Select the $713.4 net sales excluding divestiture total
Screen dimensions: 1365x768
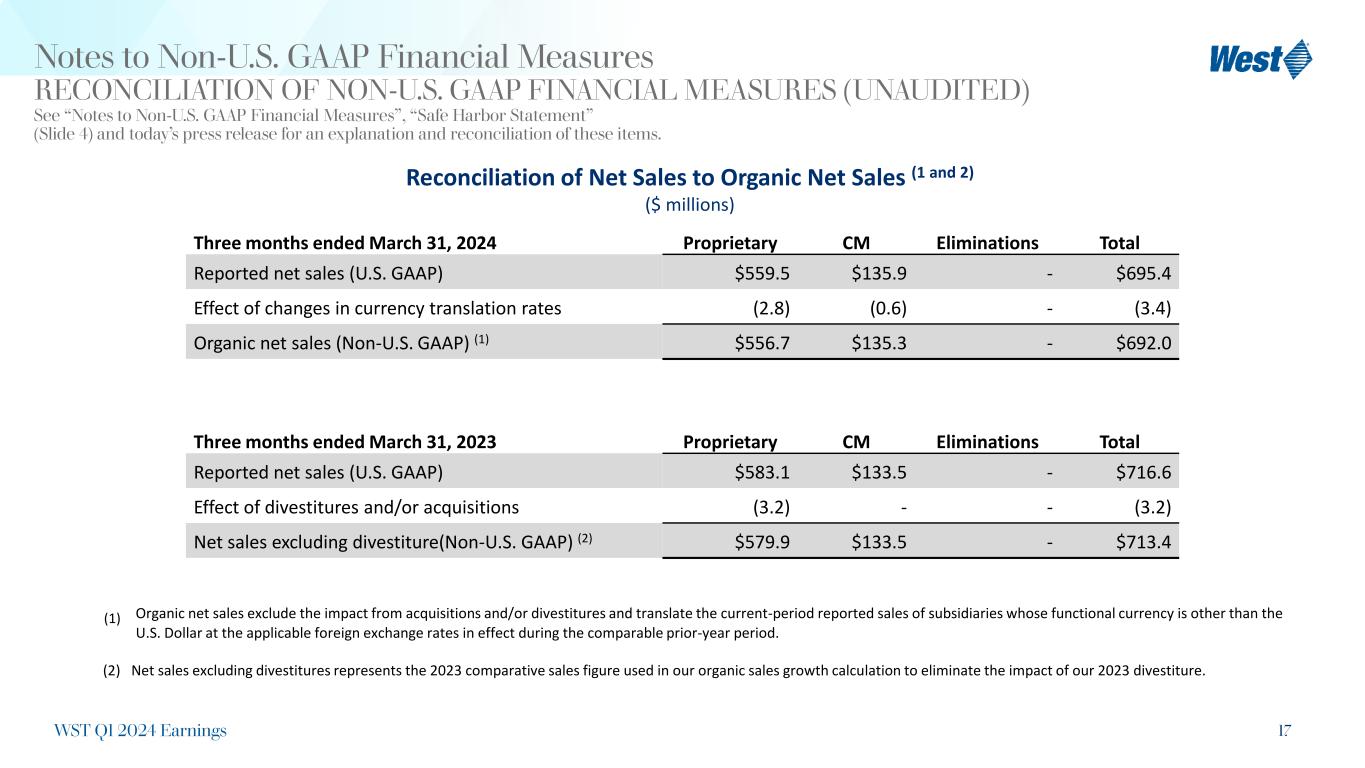click(1144, 542)
